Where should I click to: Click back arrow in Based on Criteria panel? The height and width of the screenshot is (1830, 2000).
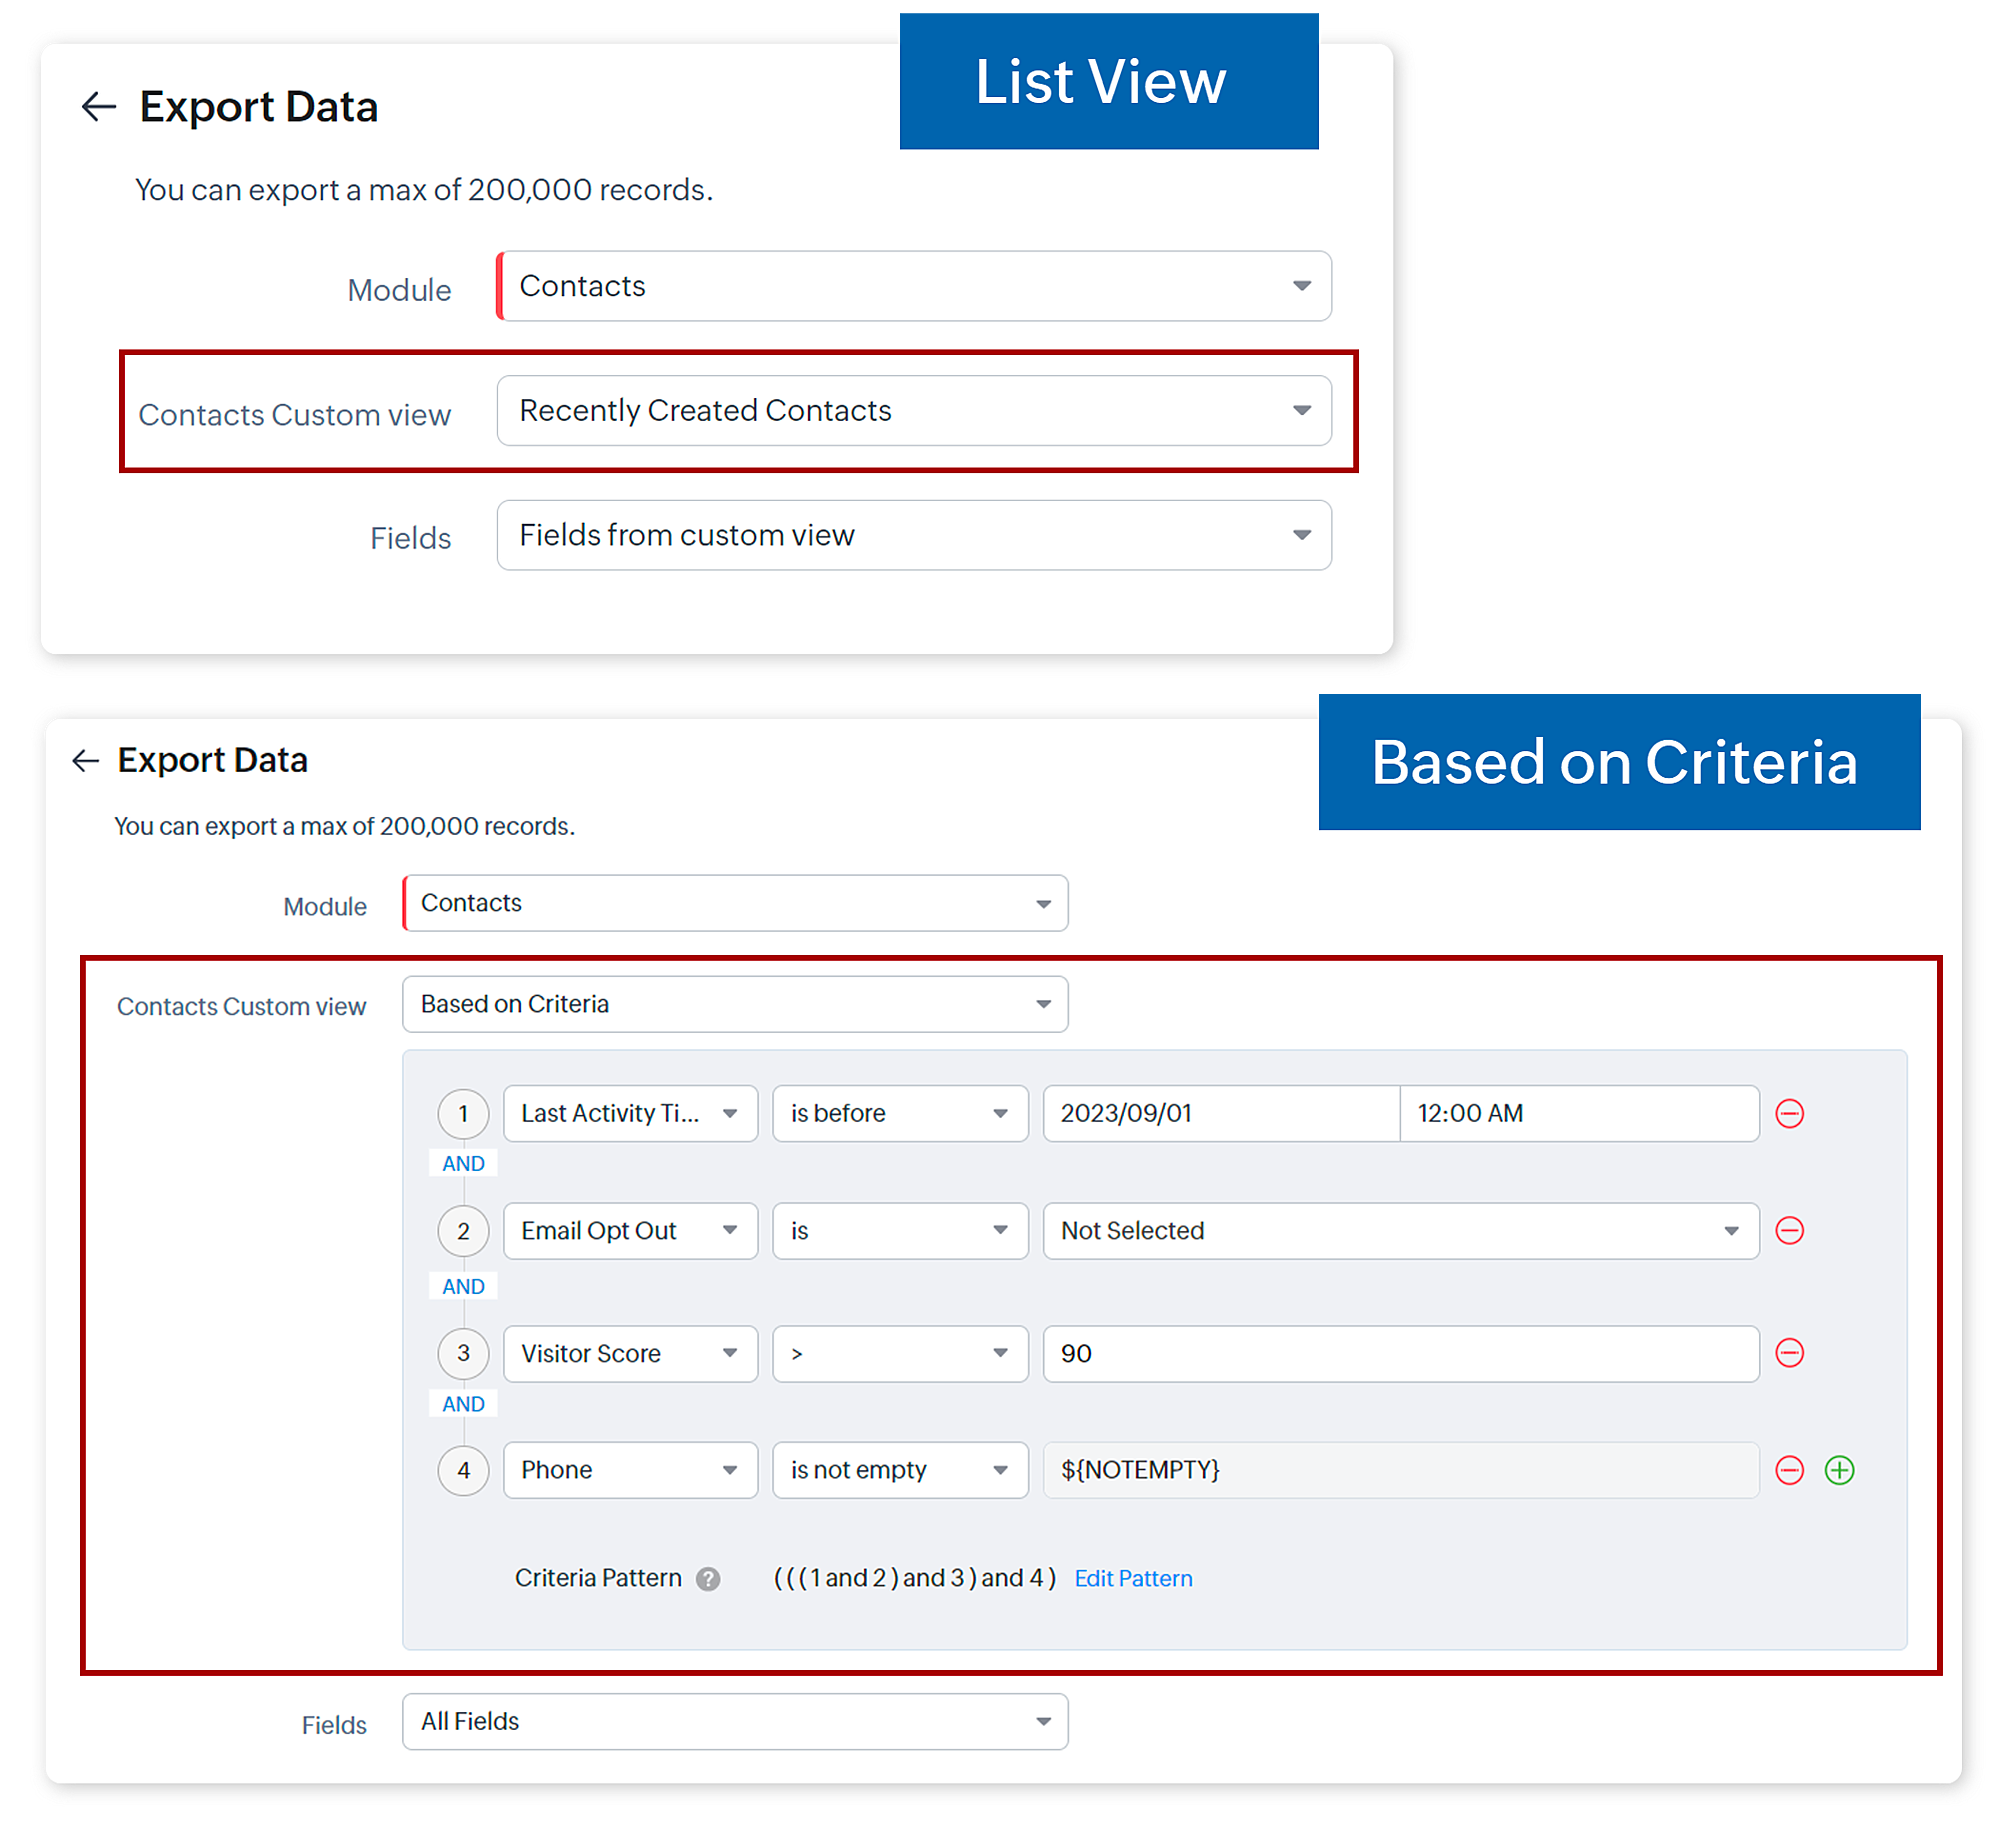tap(86, 761)
